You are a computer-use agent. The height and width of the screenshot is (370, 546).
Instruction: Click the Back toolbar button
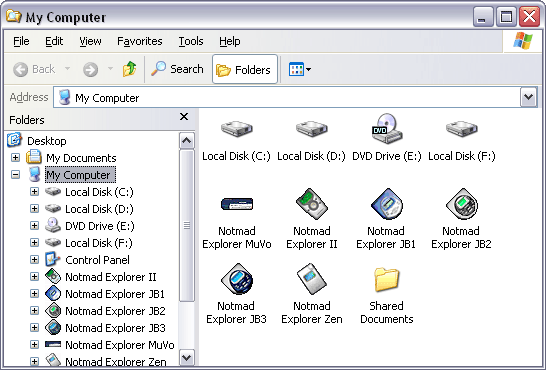click(x=34, y=69)
